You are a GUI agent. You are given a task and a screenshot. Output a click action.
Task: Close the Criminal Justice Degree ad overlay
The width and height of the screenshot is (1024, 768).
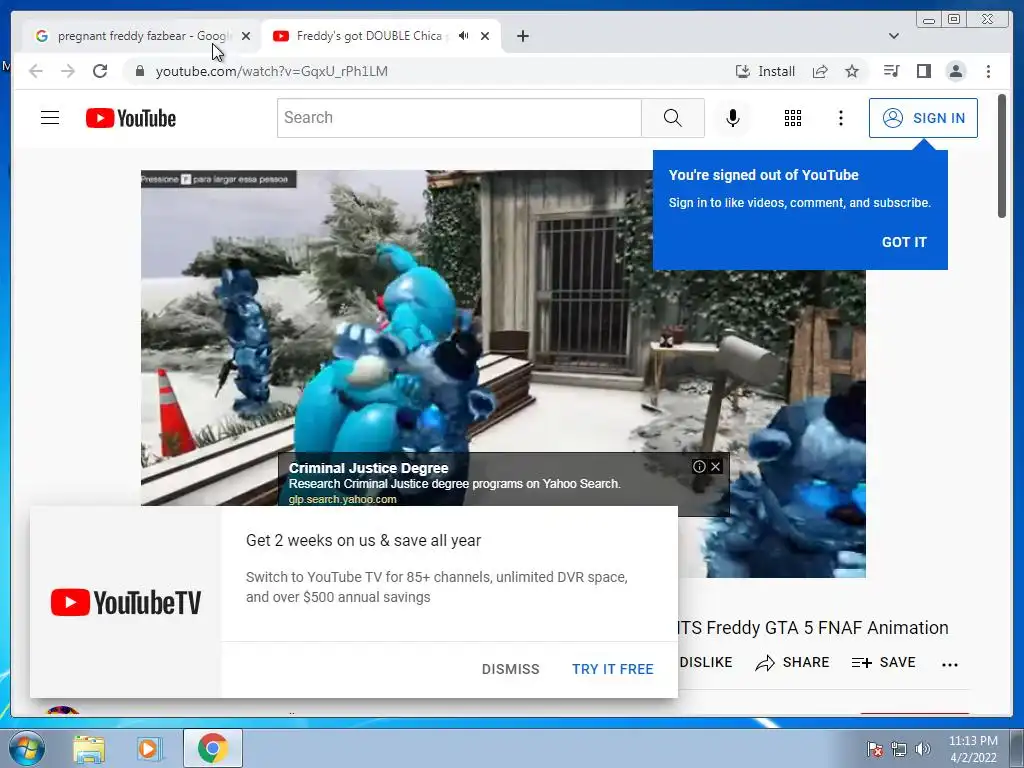point(716,466)
